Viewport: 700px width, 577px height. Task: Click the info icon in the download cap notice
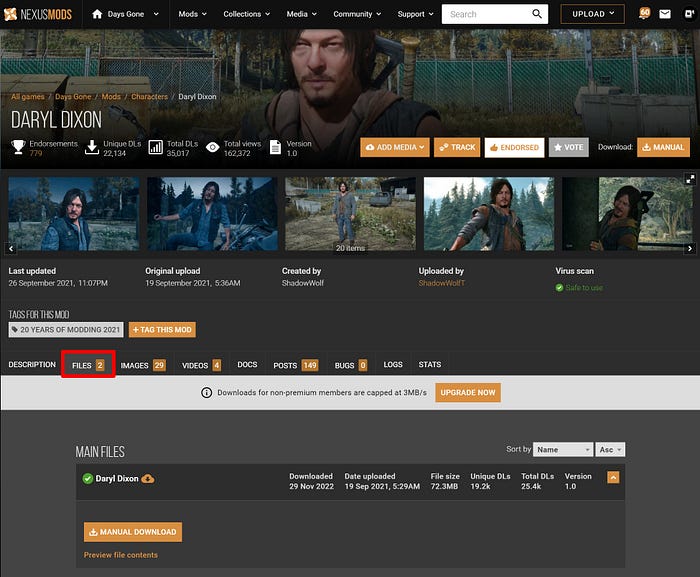pyautogui.click(x=206, y=393)
